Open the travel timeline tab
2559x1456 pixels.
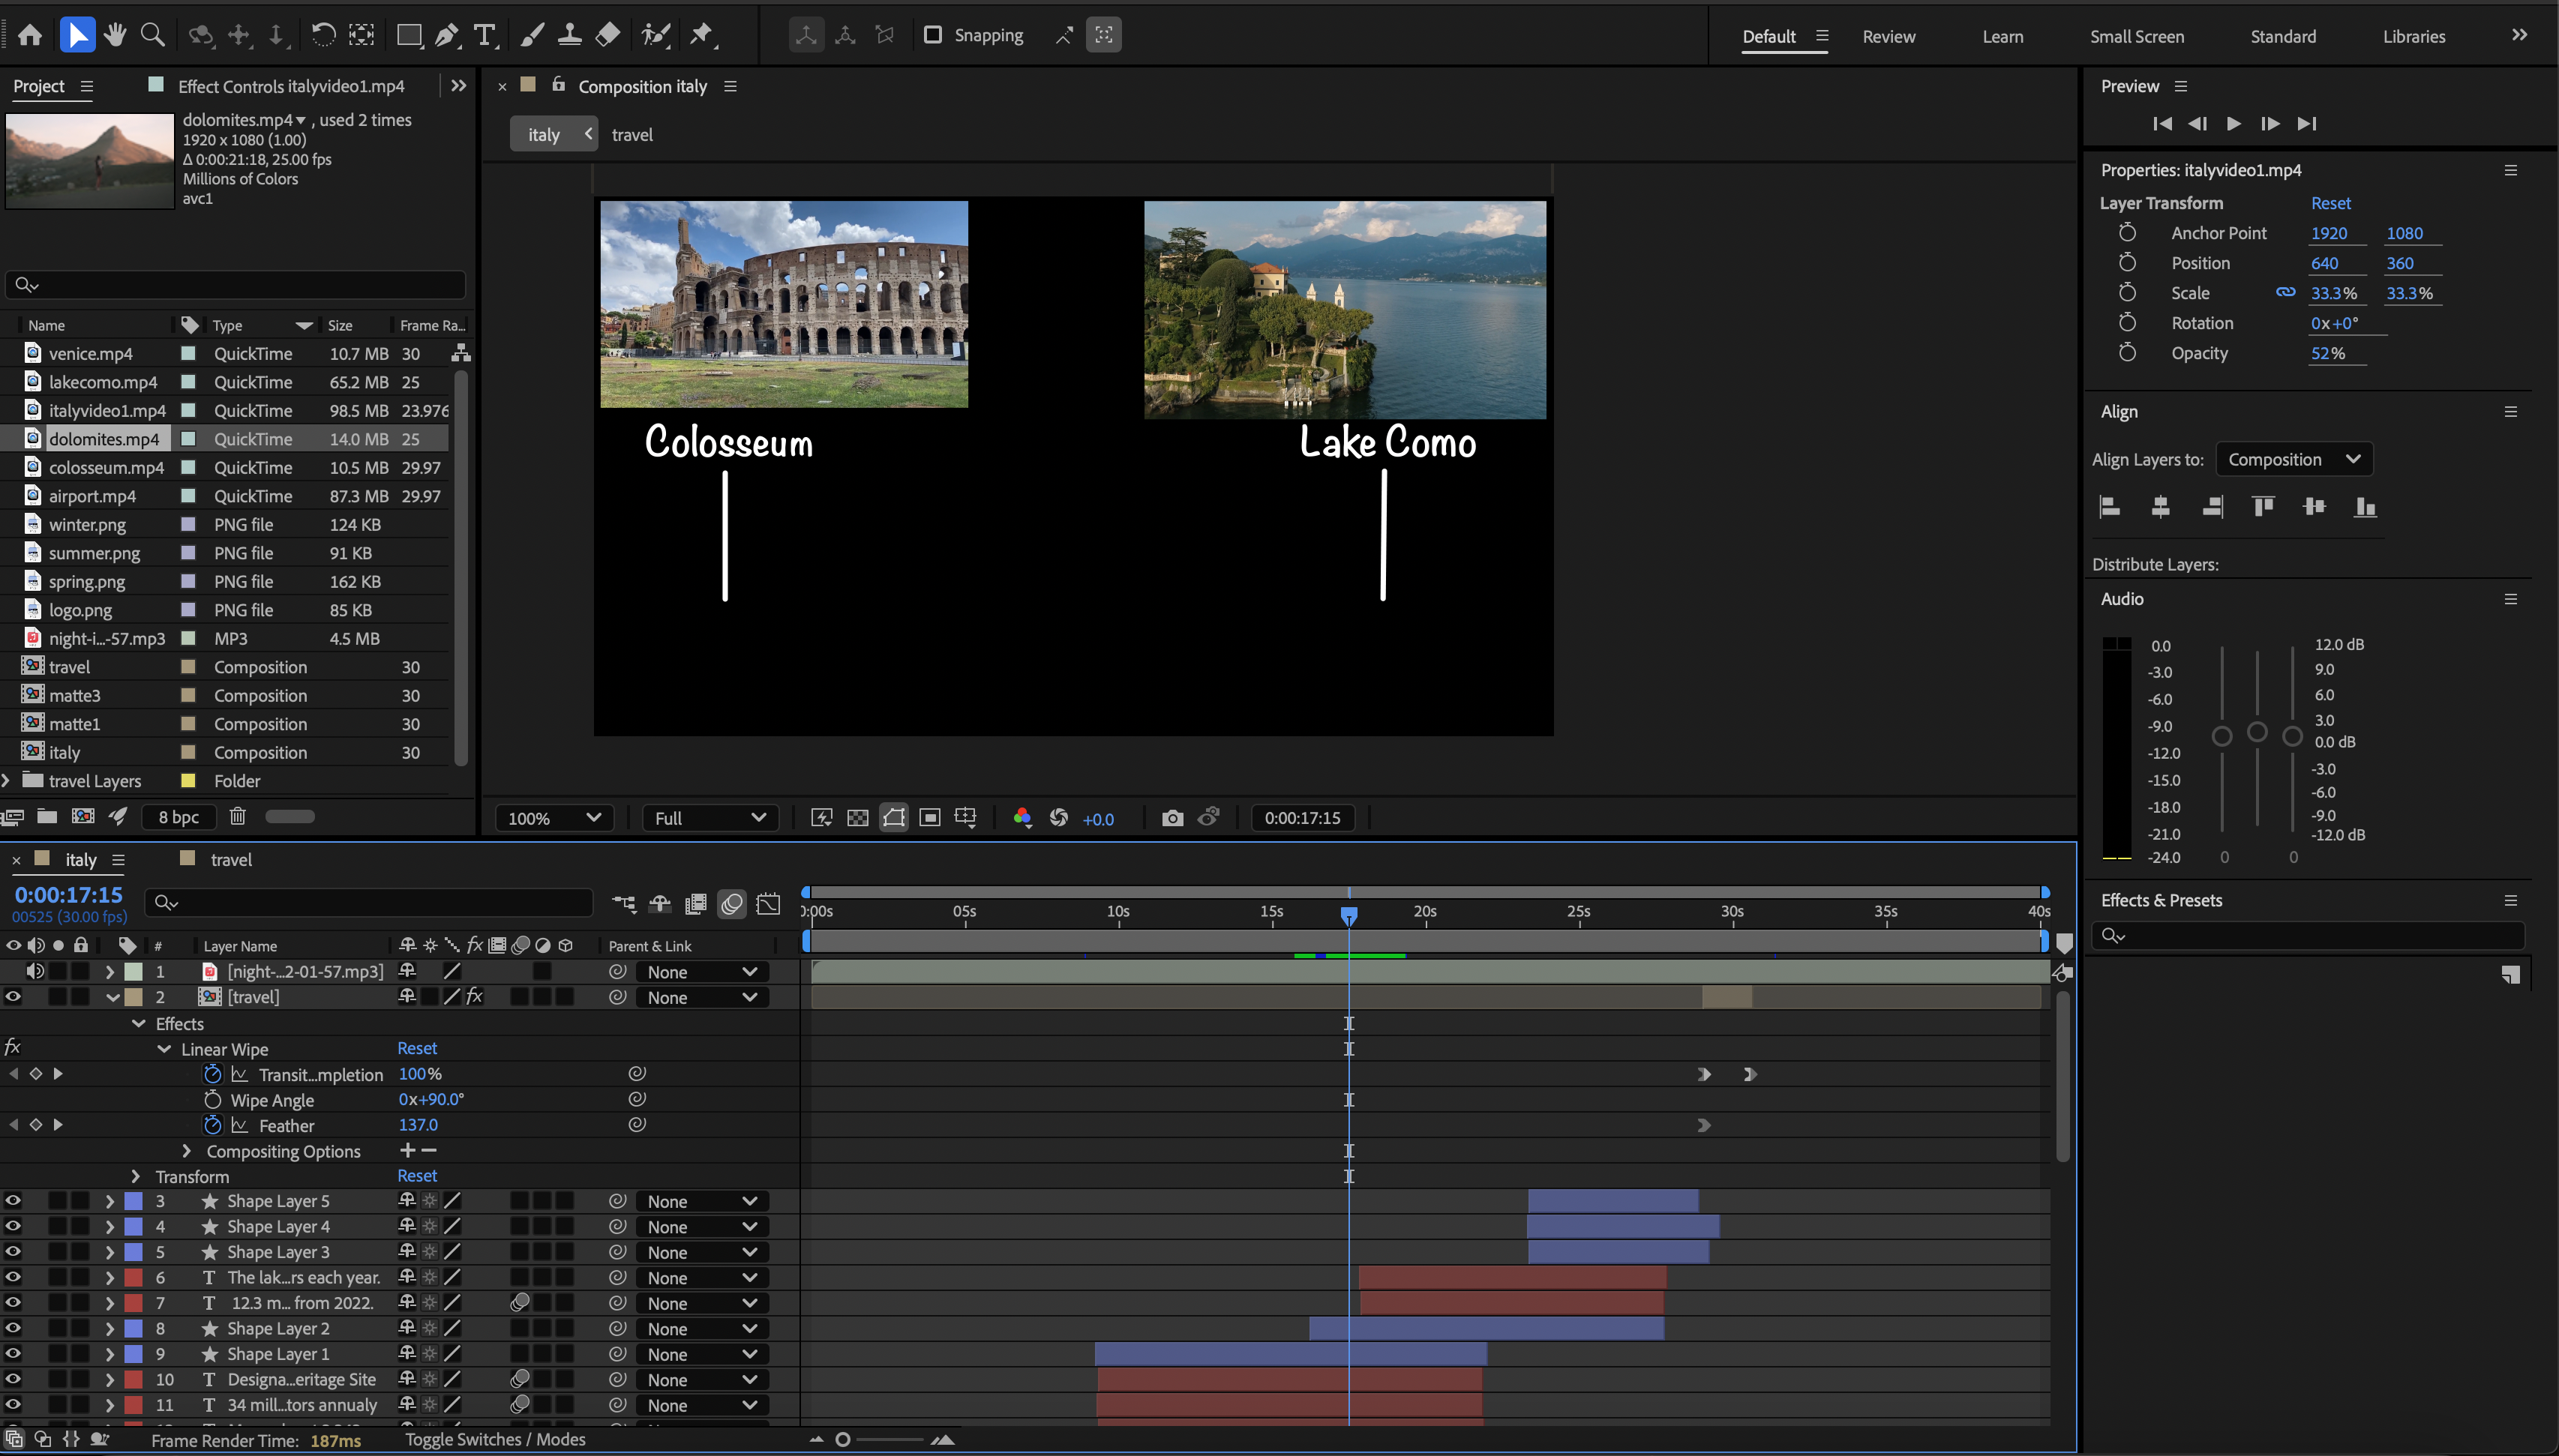[231, 859]
